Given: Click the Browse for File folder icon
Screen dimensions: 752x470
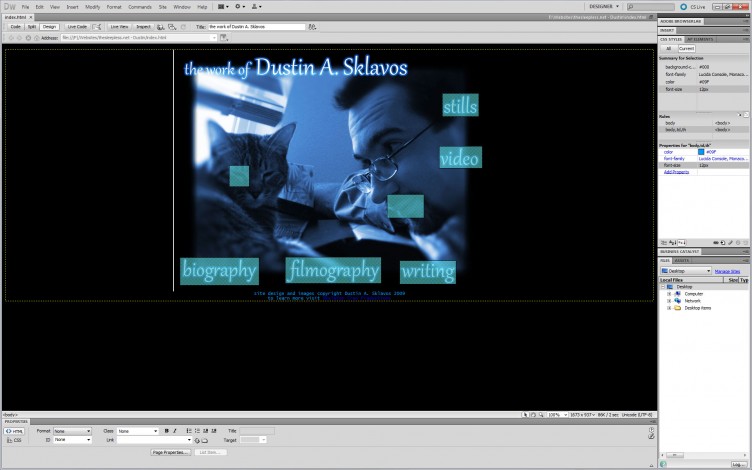Looking at the screenshot, I should (x=205, y=440).
